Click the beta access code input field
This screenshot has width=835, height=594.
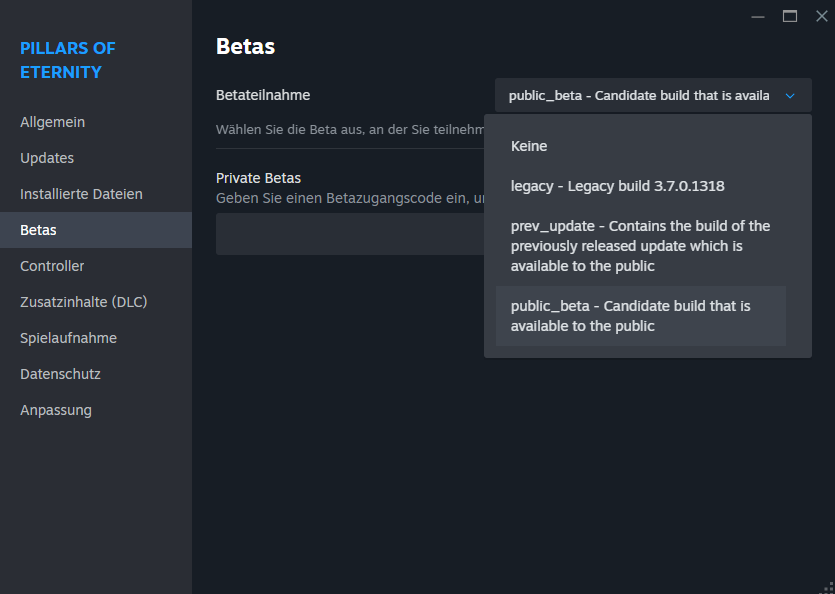350,233
